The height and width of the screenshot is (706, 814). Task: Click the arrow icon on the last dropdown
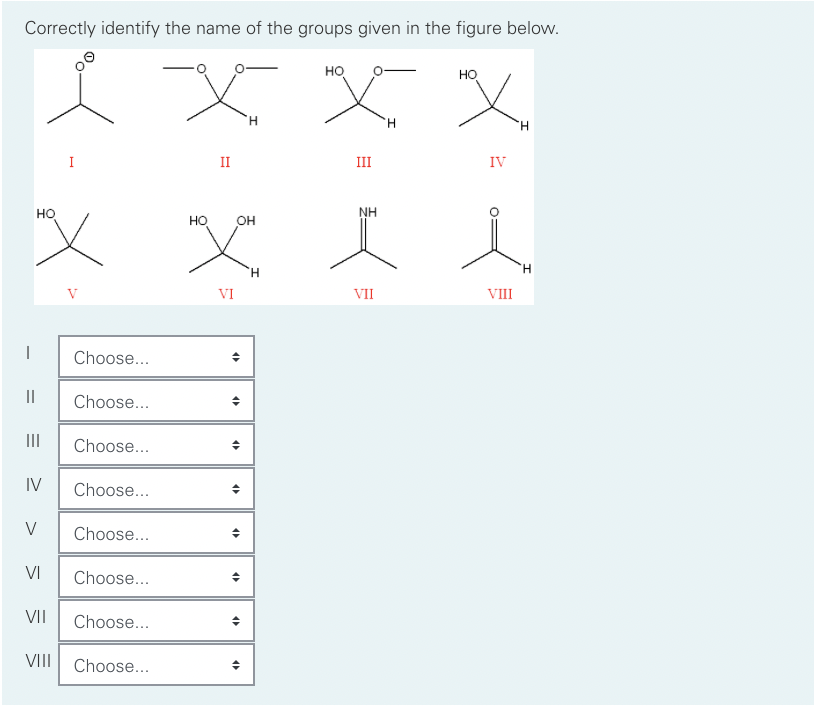pyautogui.click(x=236, y=665)
